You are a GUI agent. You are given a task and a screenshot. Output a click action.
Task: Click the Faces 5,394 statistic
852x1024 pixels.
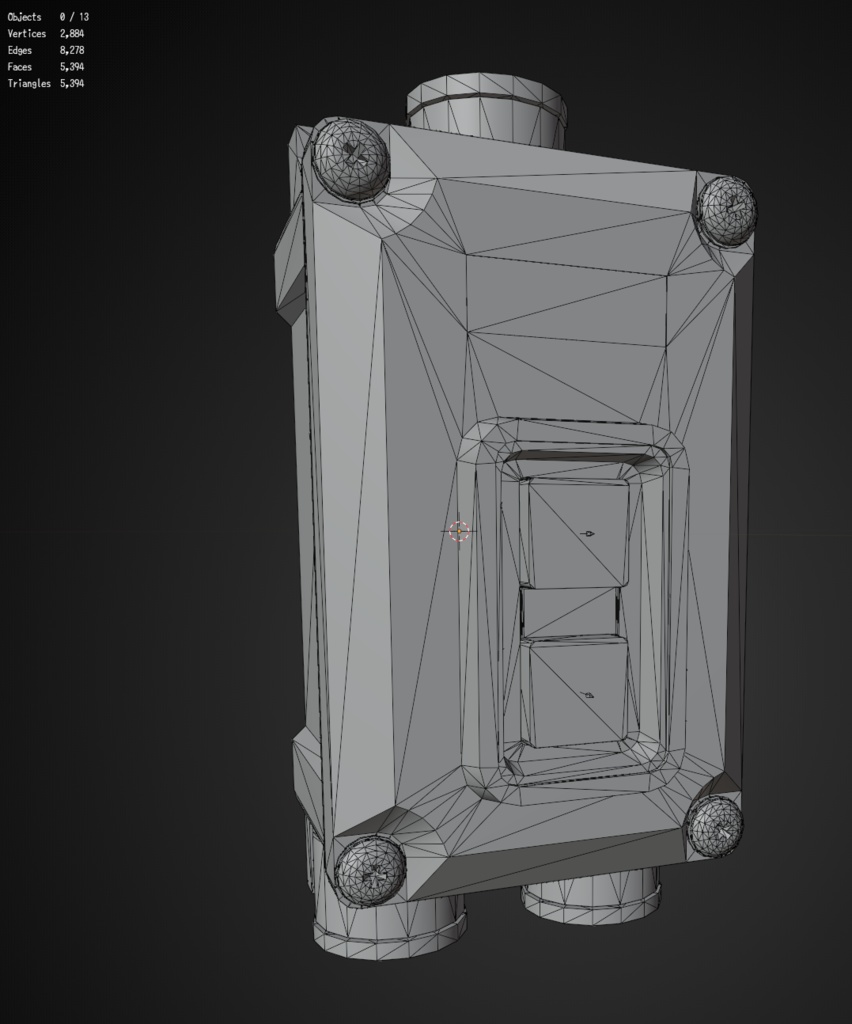point(46,67)
